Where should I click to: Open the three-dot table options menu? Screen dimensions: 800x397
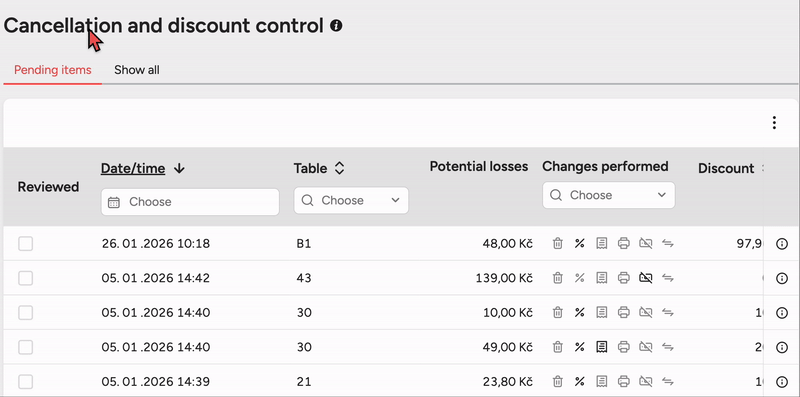click(774, 122)
